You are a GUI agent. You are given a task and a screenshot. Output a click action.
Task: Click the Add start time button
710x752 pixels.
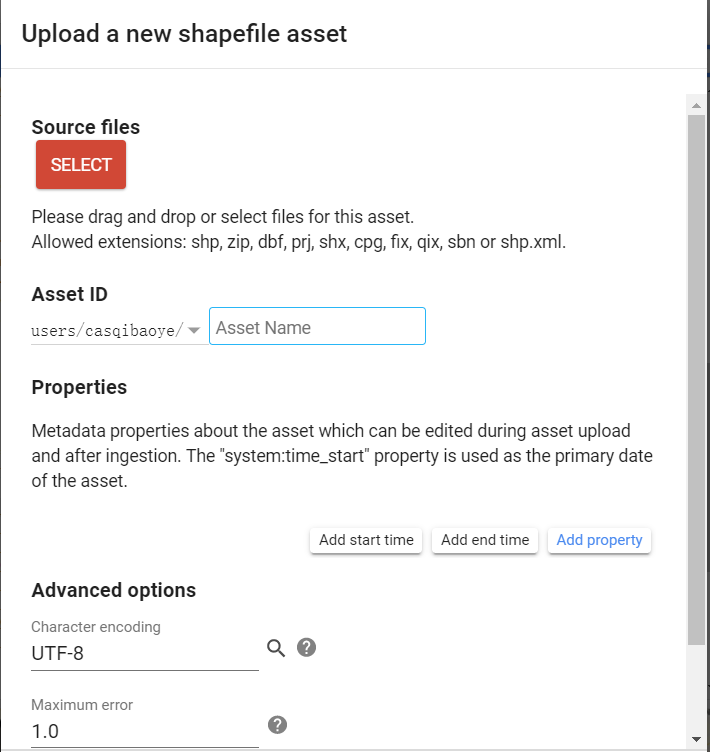pyautogui.click(x=366, y=540)
